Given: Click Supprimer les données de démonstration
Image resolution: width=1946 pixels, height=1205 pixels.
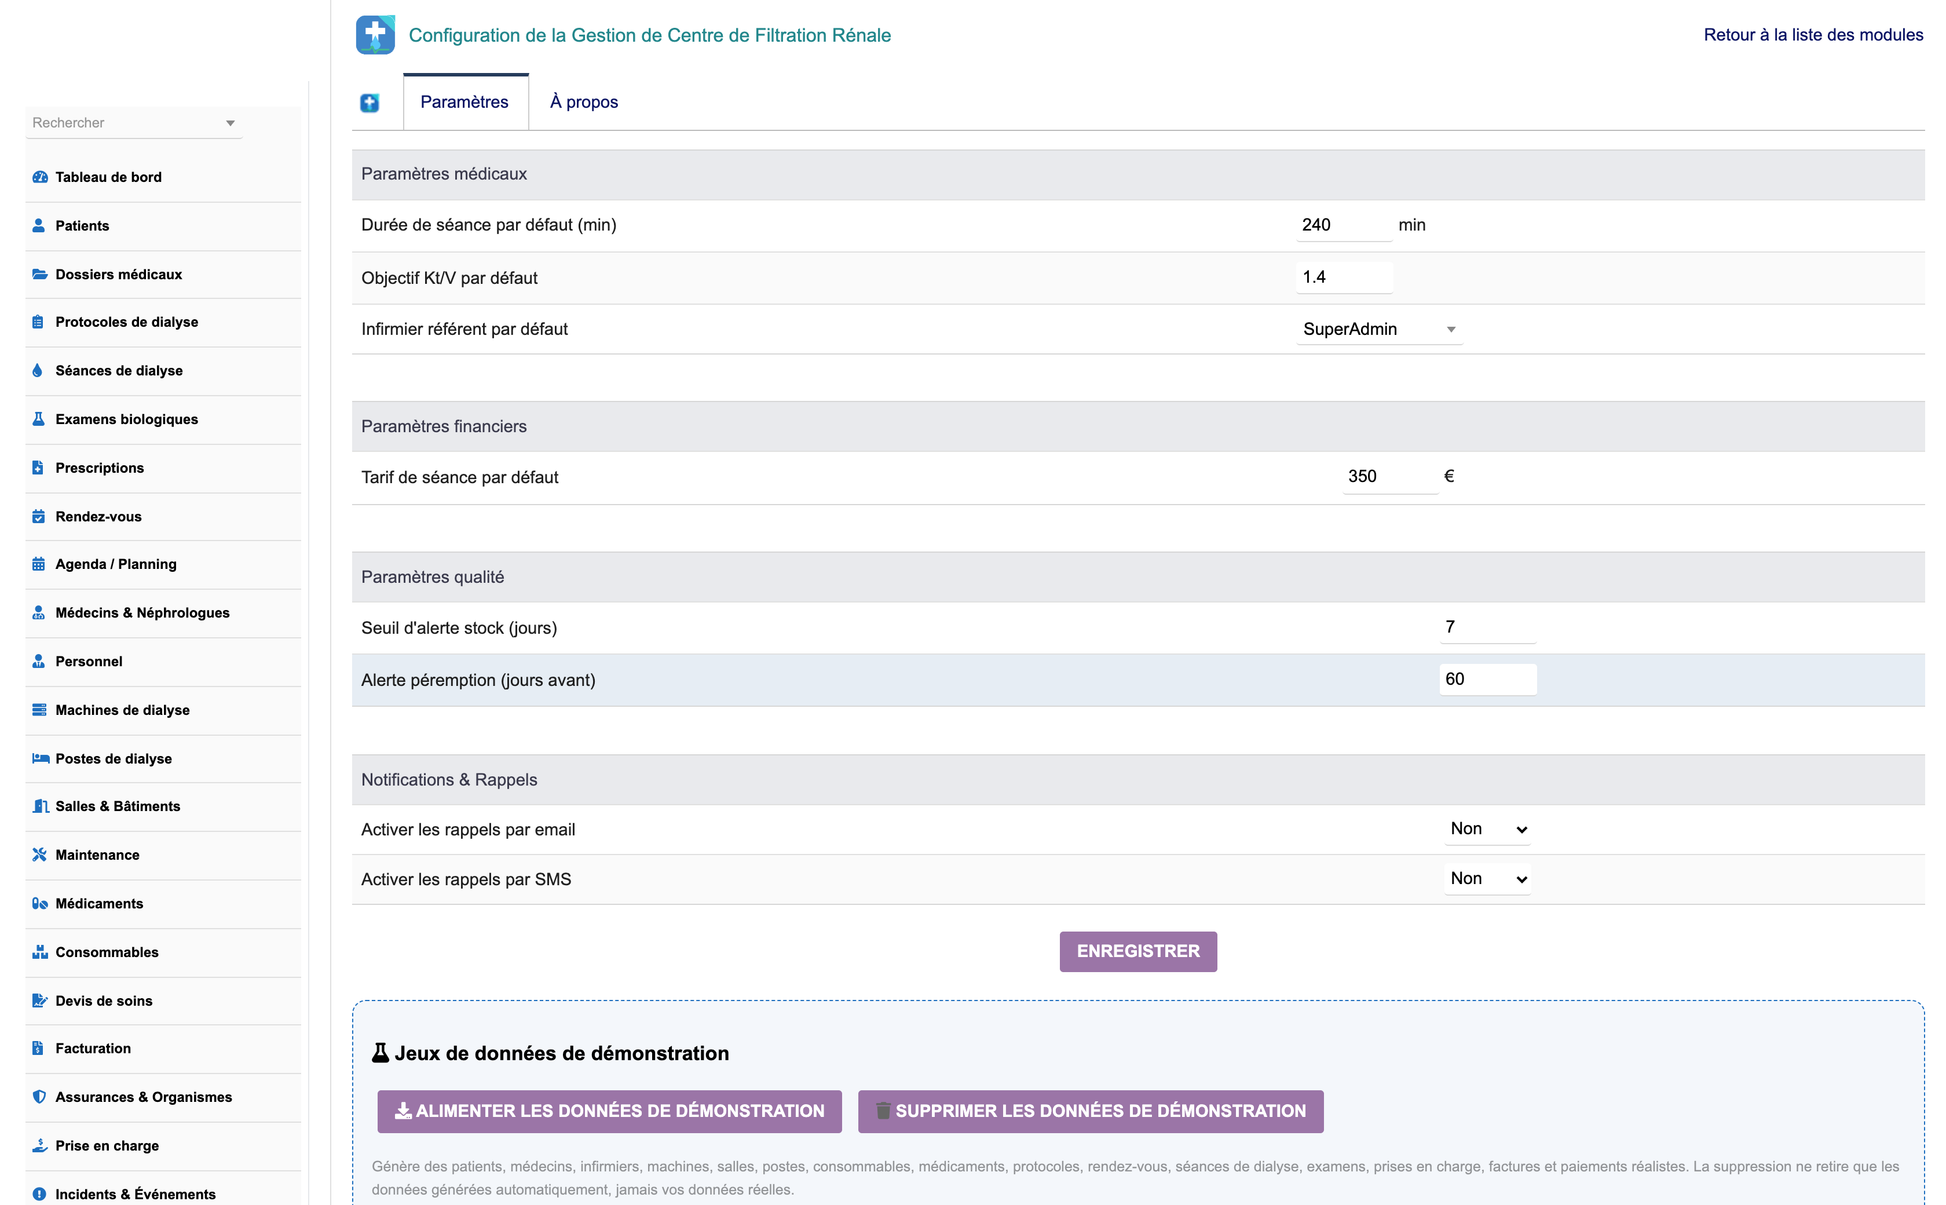Looking at the screenshot, I should 1090,1112.
